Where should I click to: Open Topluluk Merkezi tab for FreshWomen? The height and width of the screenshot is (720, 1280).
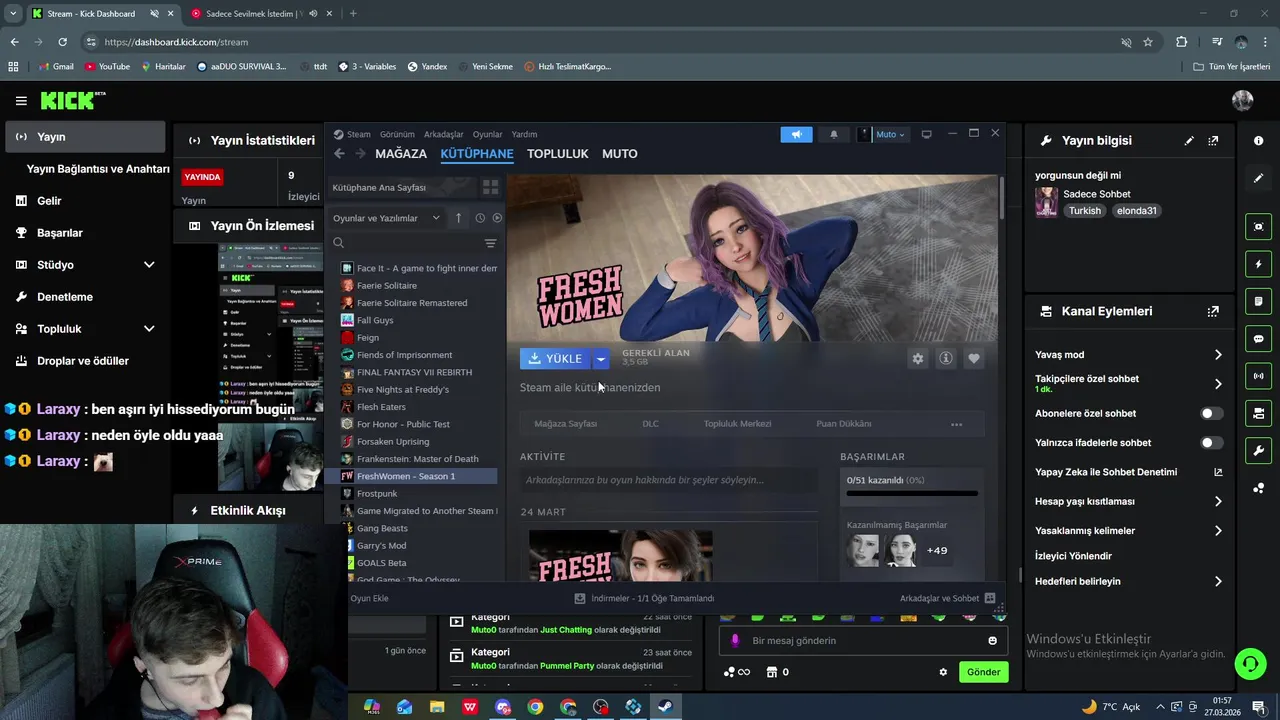pyautogui.click(x=737, y=424)
